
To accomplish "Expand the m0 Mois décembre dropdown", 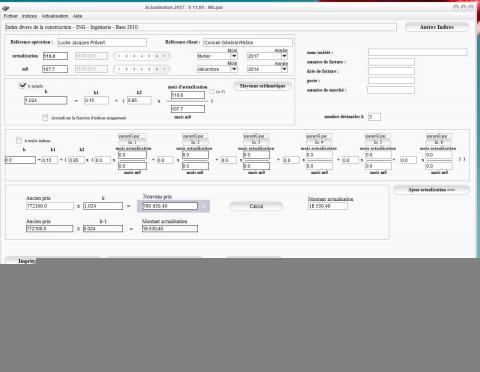I will point(217,69).
